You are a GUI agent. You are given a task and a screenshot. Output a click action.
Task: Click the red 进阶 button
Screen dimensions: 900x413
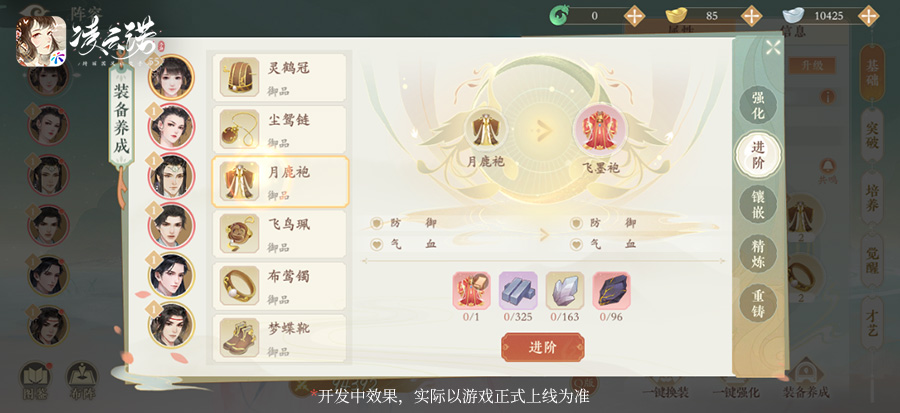click(542, 347)
